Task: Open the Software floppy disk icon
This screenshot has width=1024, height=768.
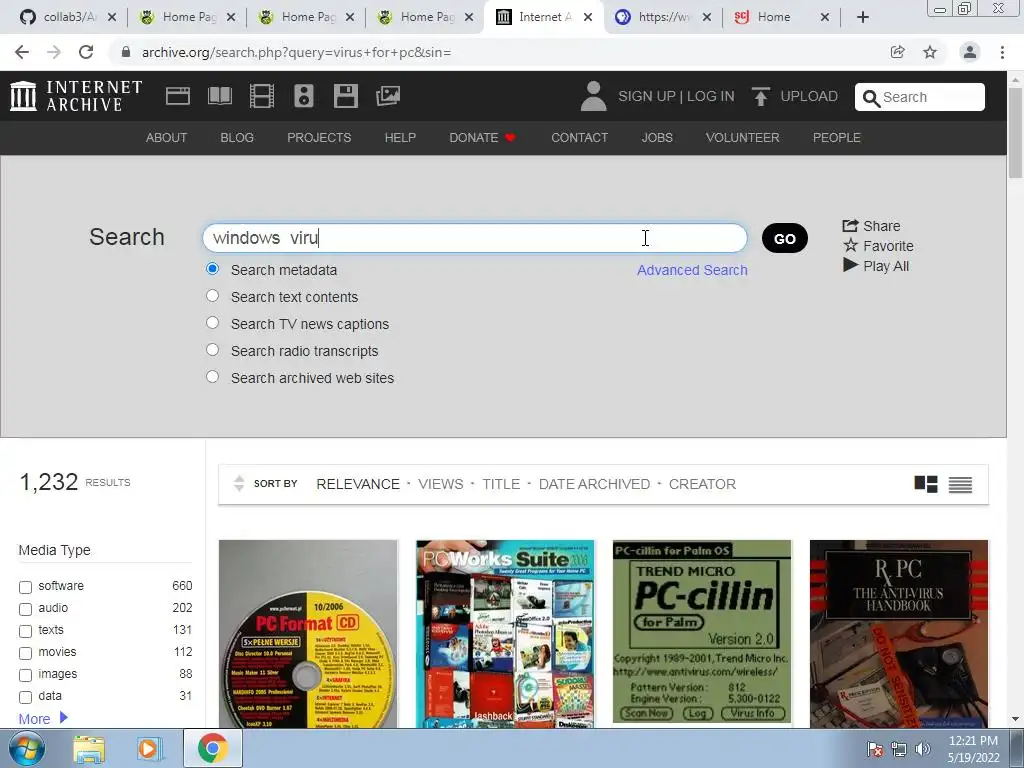Action: 345,96
